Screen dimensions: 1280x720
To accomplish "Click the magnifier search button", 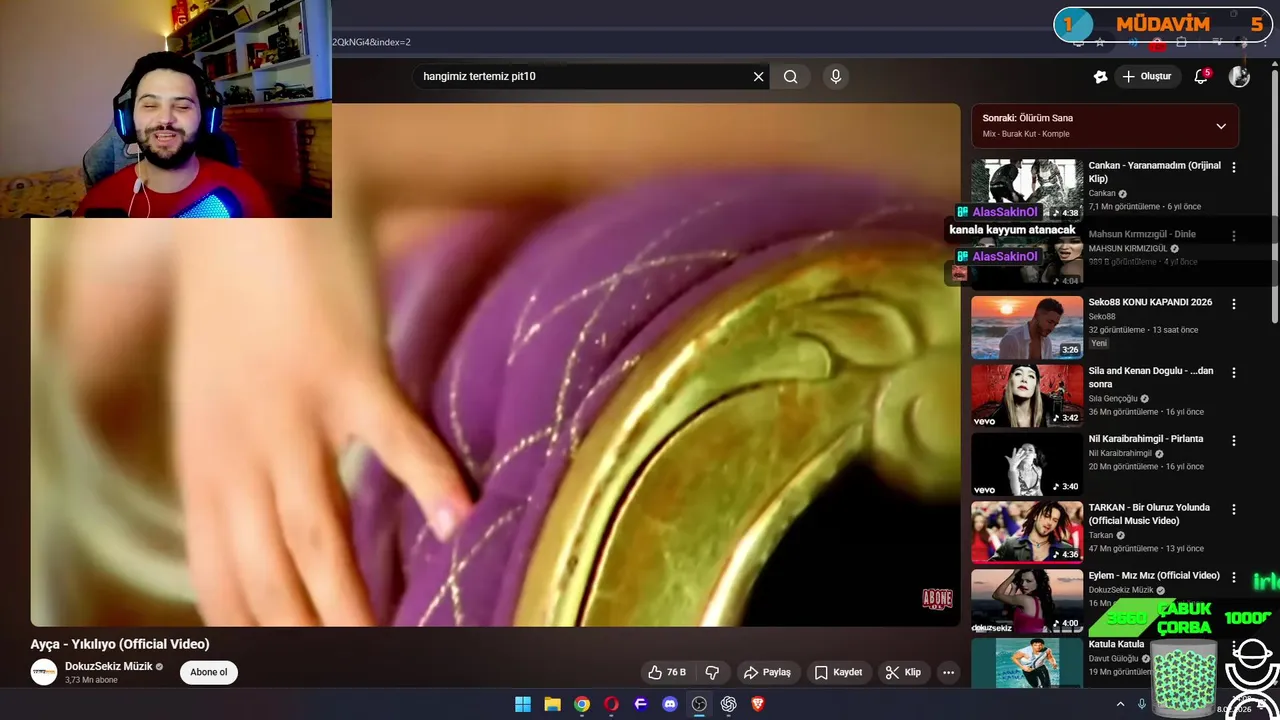I will pyautogui.click(x=791, y=77).
